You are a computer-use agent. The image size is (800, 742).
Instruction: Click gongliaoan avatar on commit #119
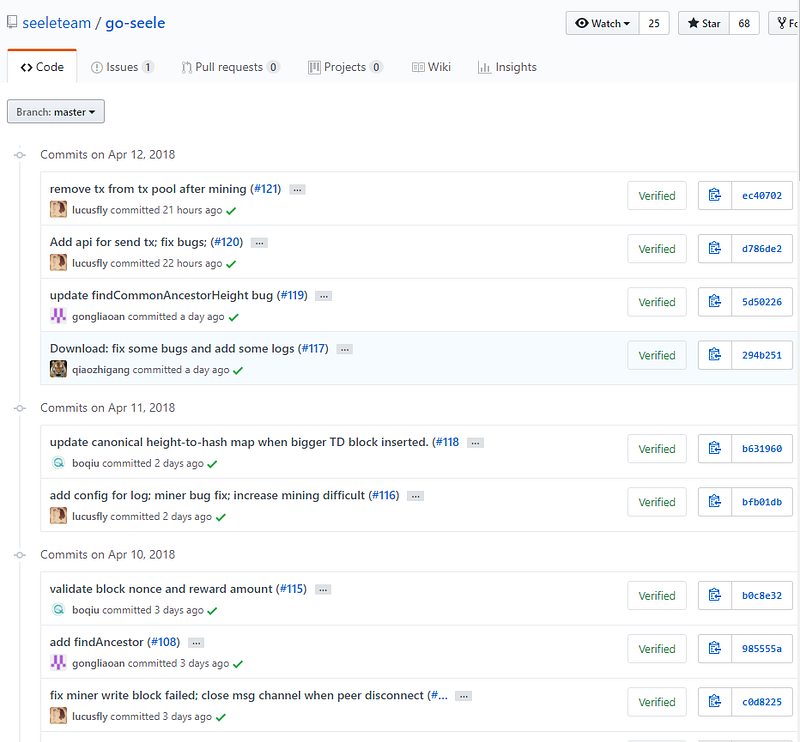pyautogui.click(x=58, y=316)
